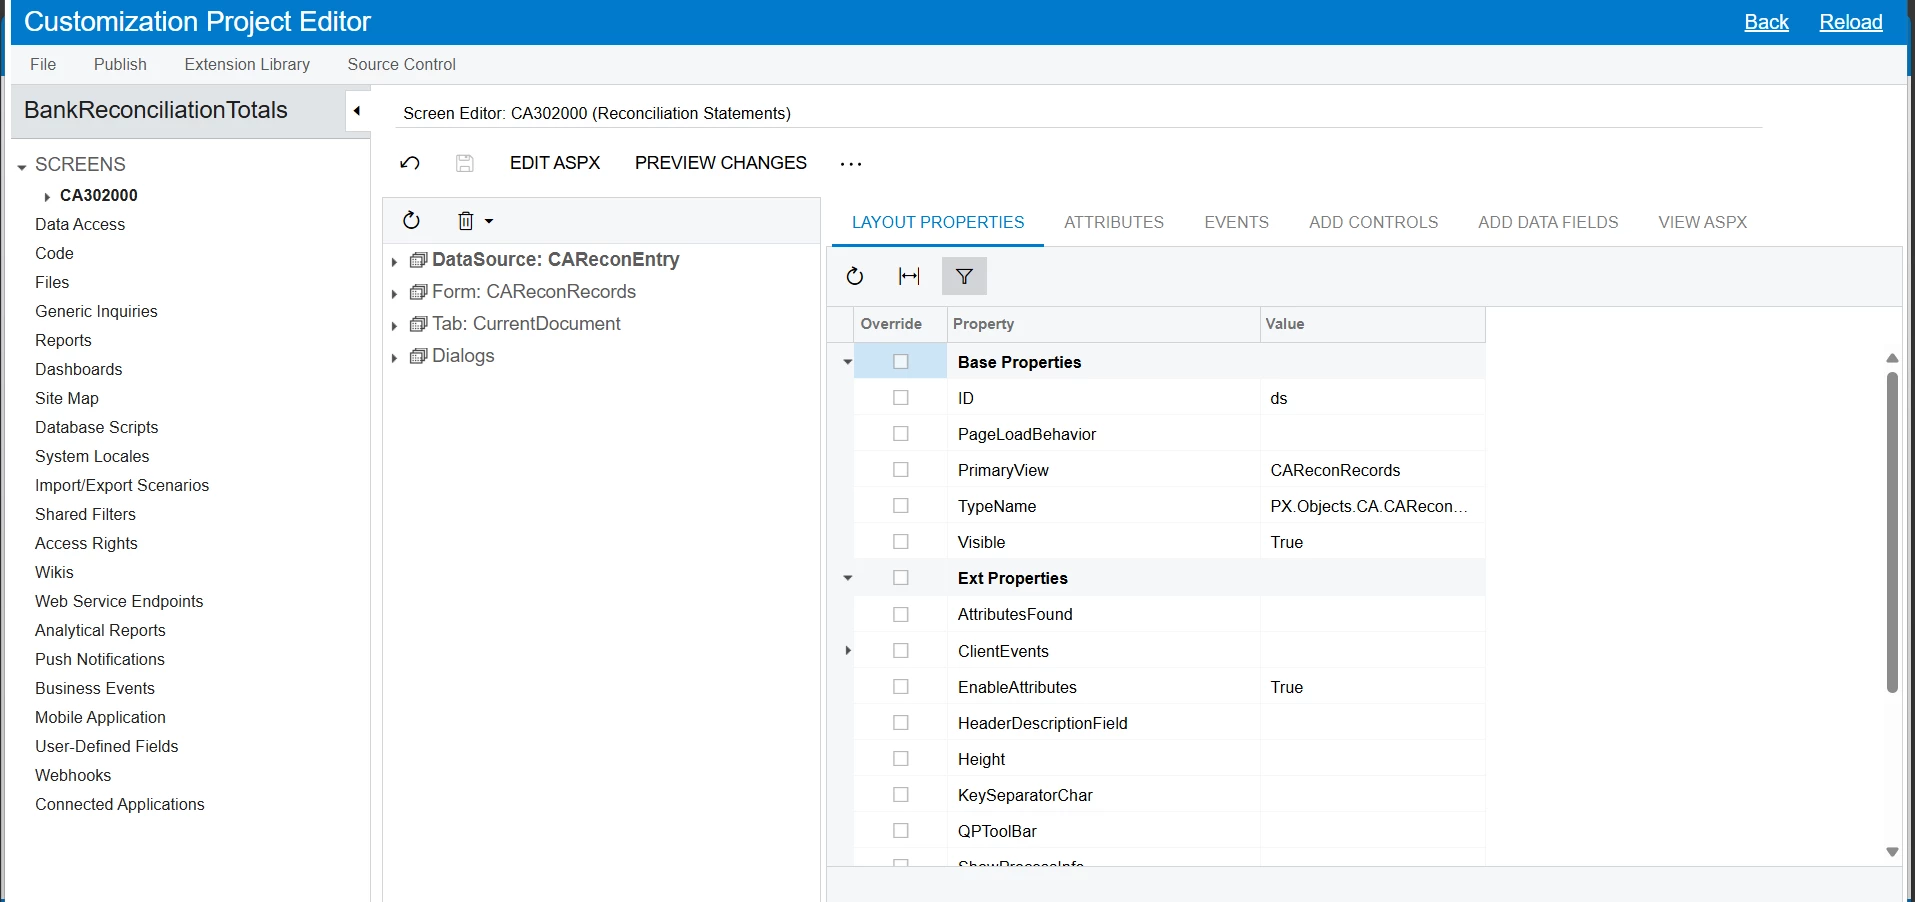Screen dimensions: 1915x902
Task: Open Data Access in the navigation
Action: [x=80, y=224]
